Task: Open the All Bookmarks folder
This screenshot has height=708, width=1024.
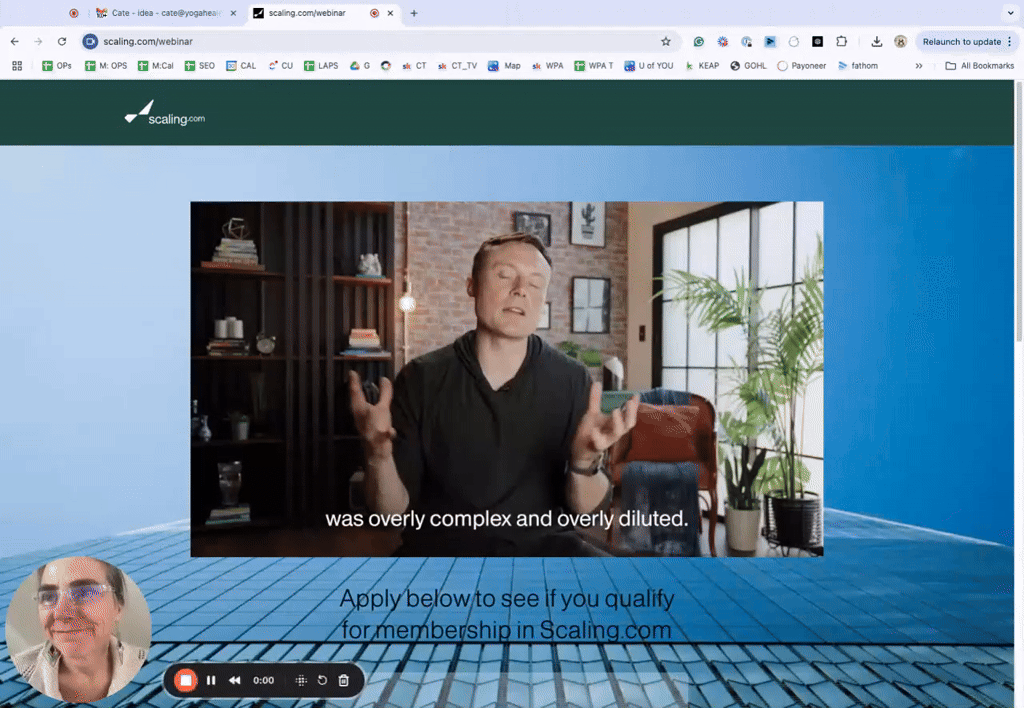Action: pyautogui.click(x=980, y=65)
